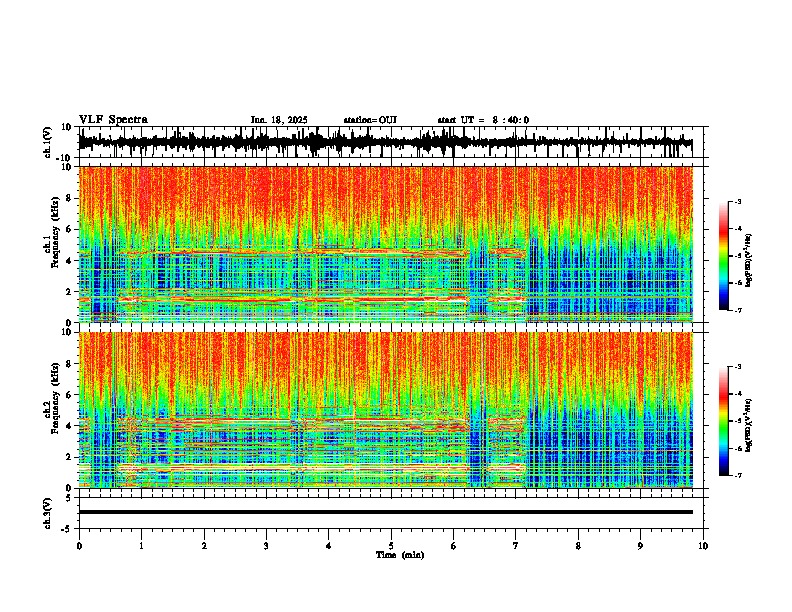Click the "3" tick on the time axis
This screenshot has width=792, height=612.
[266, 546]
